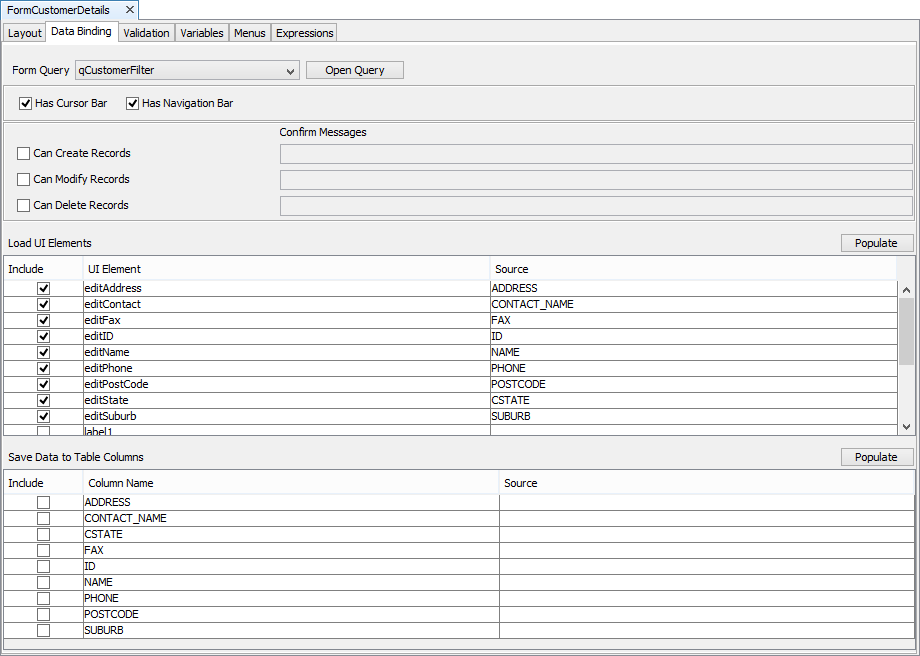Enable Can Create Records
This screenshot has height=656, width=920.
tap(24, 154)
